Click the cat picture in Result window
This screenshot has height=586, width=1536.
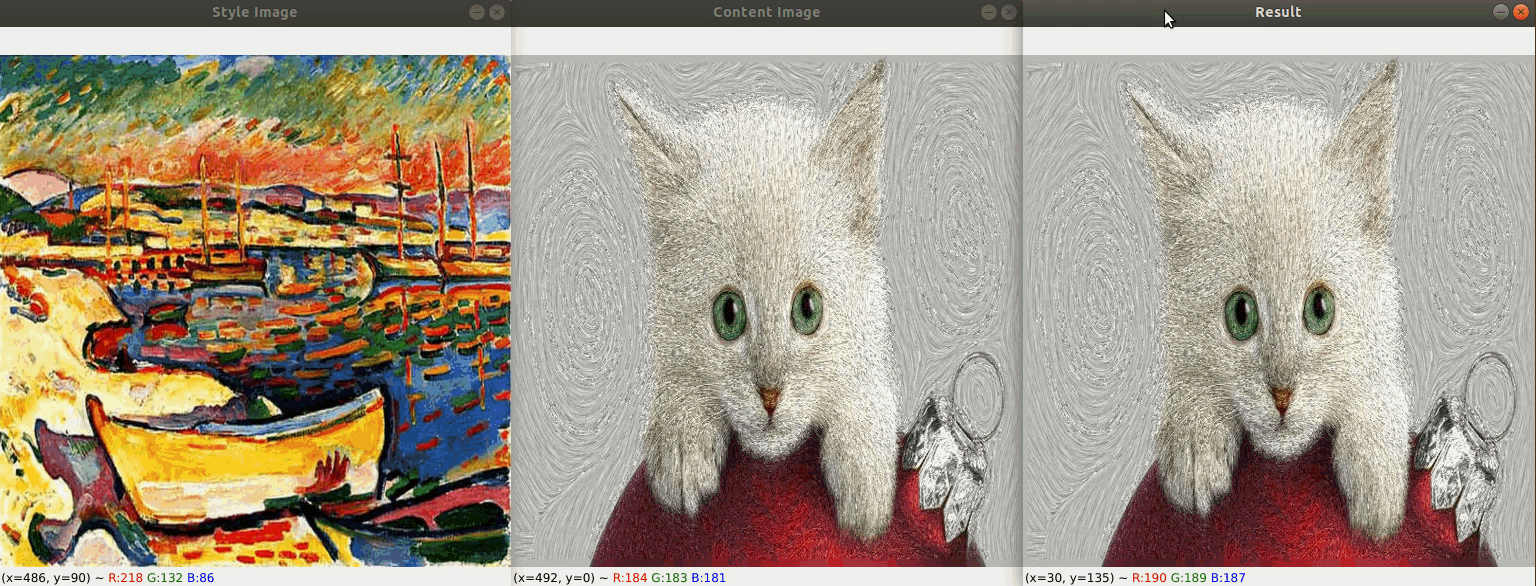[x=1280, y=311]
